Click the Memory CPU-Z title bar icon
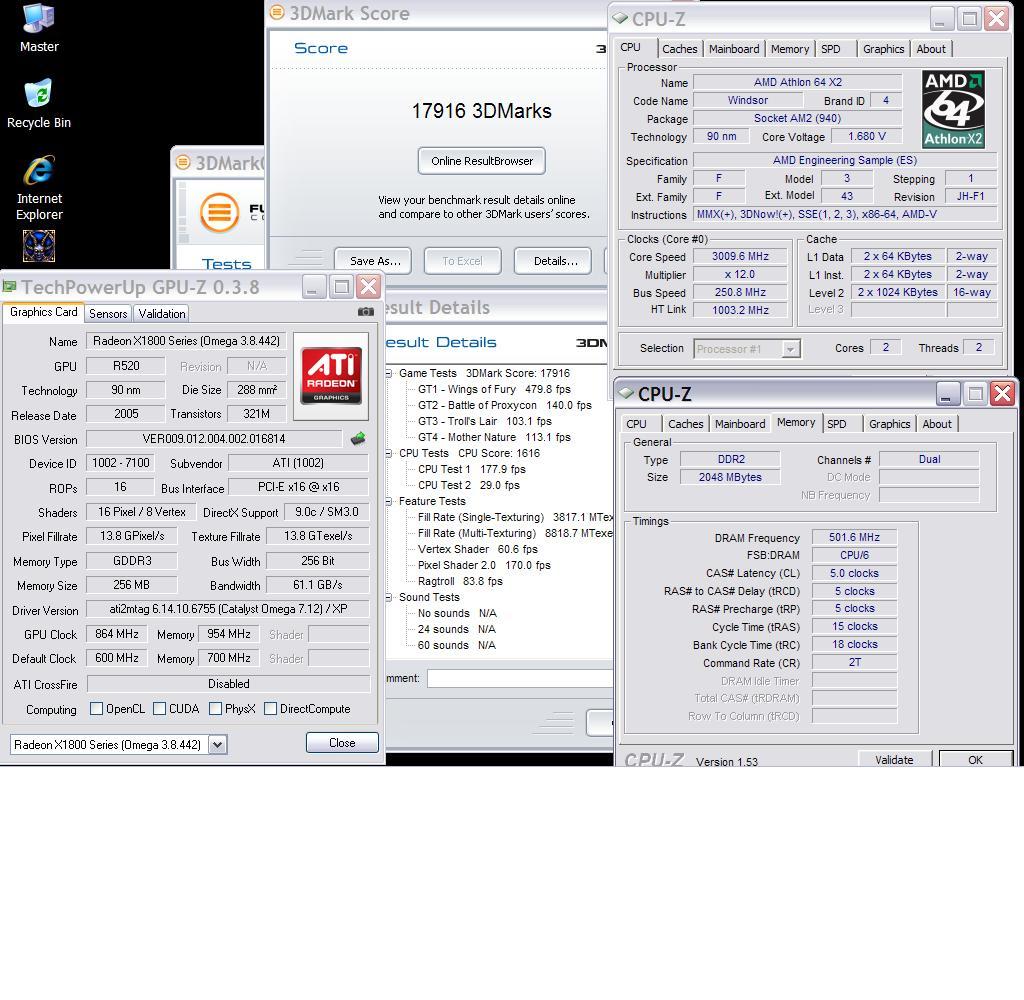 pyautogui.click(x=626, y=393)
